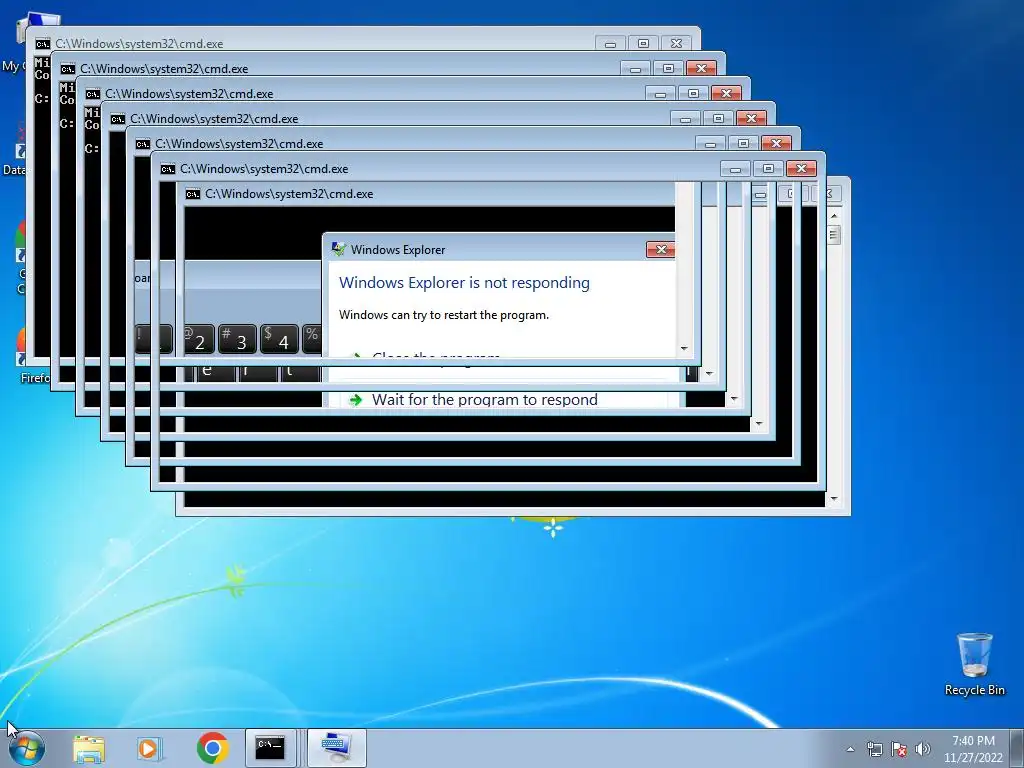Click scrollbar thumb of the widest cmd window
The width and height of the screenshot is (1024, 768).
click(834, 234)
